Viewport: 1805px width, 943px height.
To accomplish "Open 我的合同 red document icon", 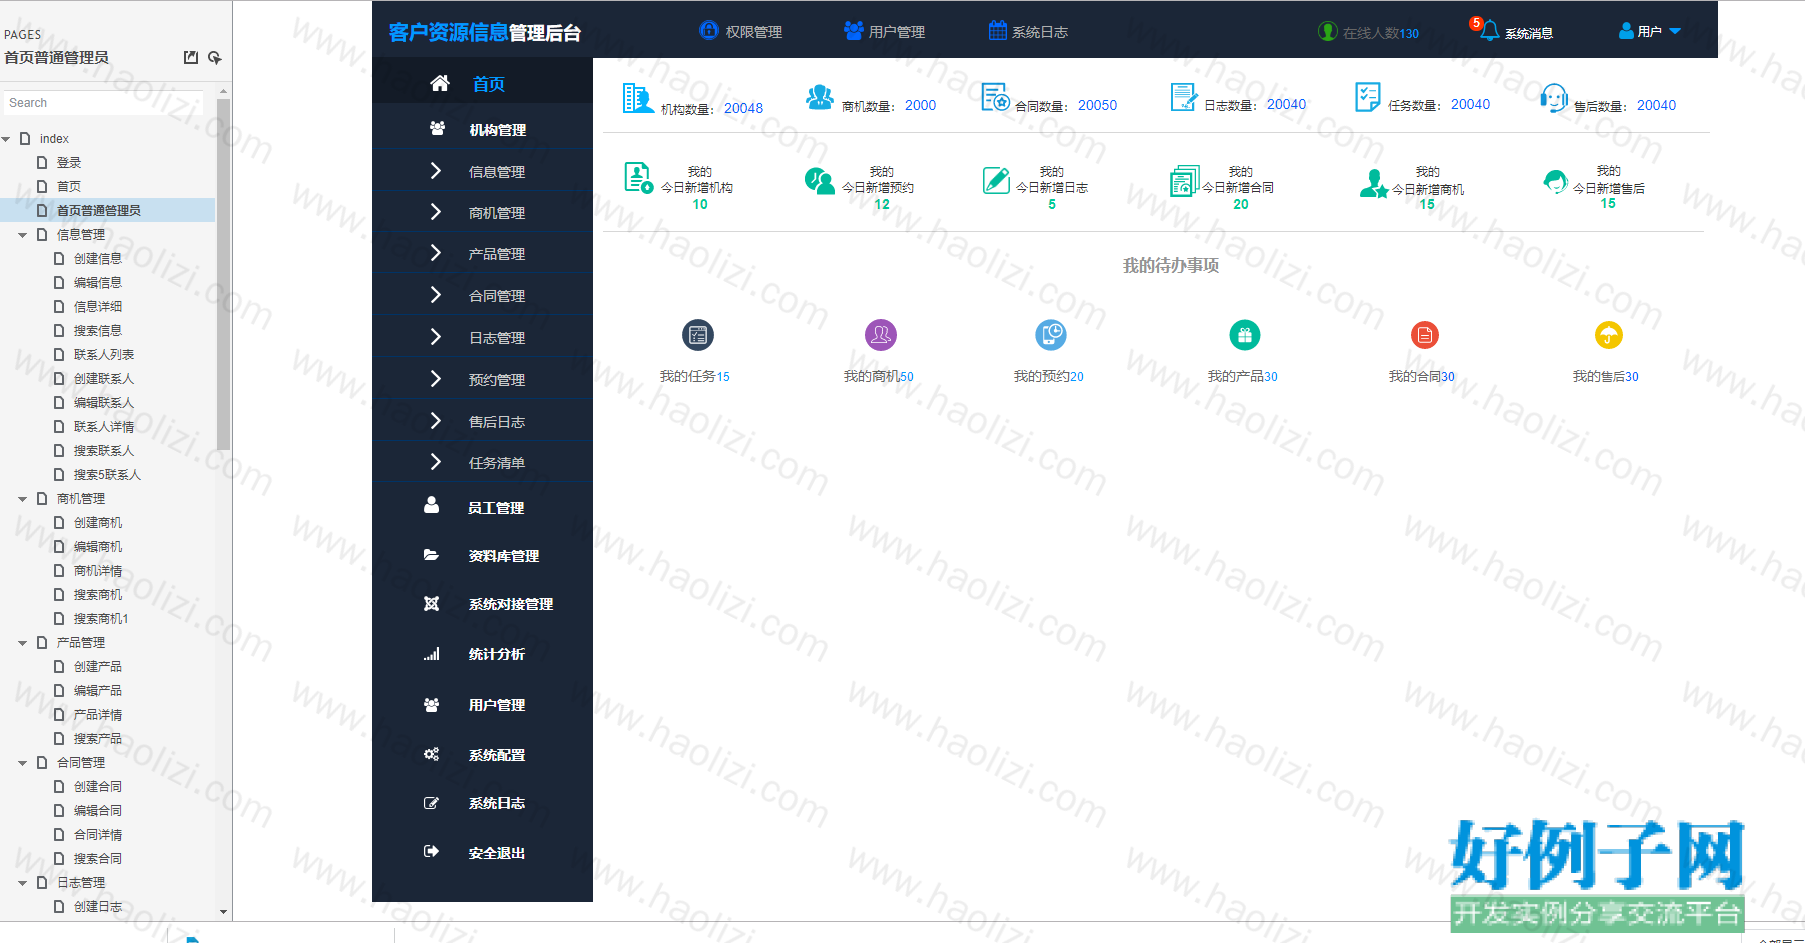I will pos(1425,335).
